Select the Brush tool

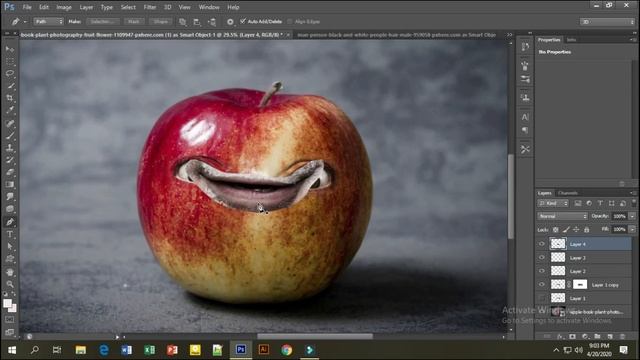[x=10, y=136]
